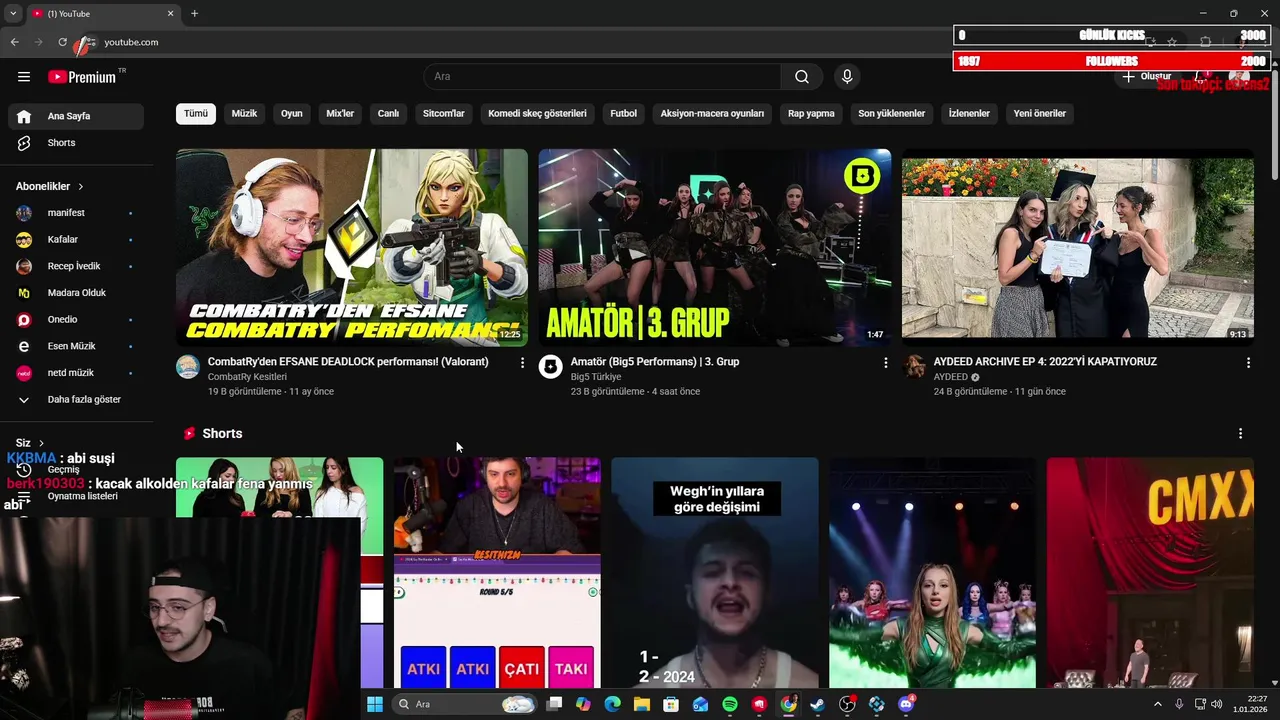Activate voice search microphone
Screen dimensions: 1280x720
[x=847, y=77]
